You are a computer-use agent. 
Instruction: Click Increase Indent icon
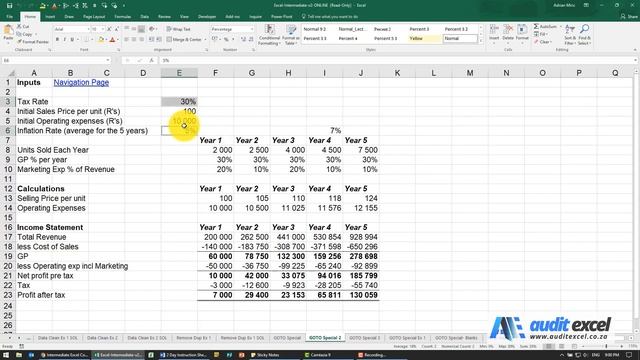pos(159,40)
